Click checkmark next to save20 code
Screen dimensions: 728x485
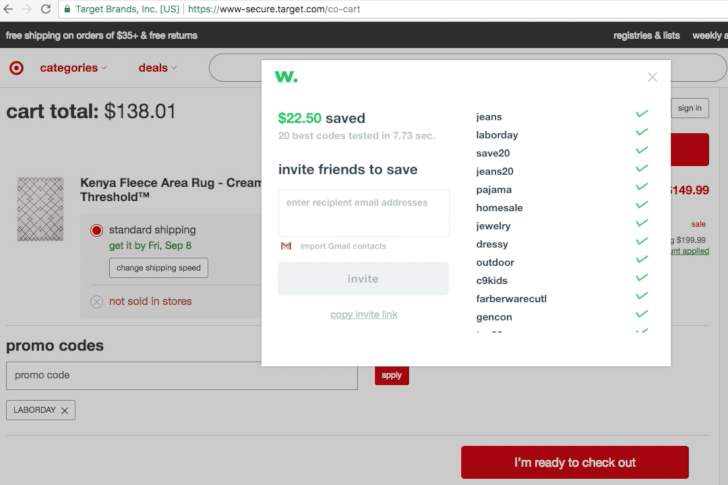tap(642, 150)
